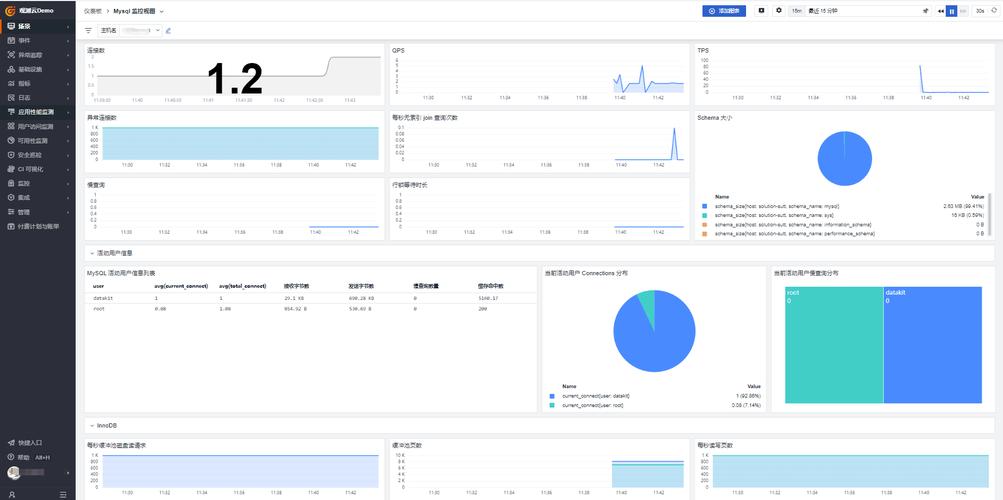
Task: Click the refresh icon next to 30s
Action: click(x=994, y=11)
